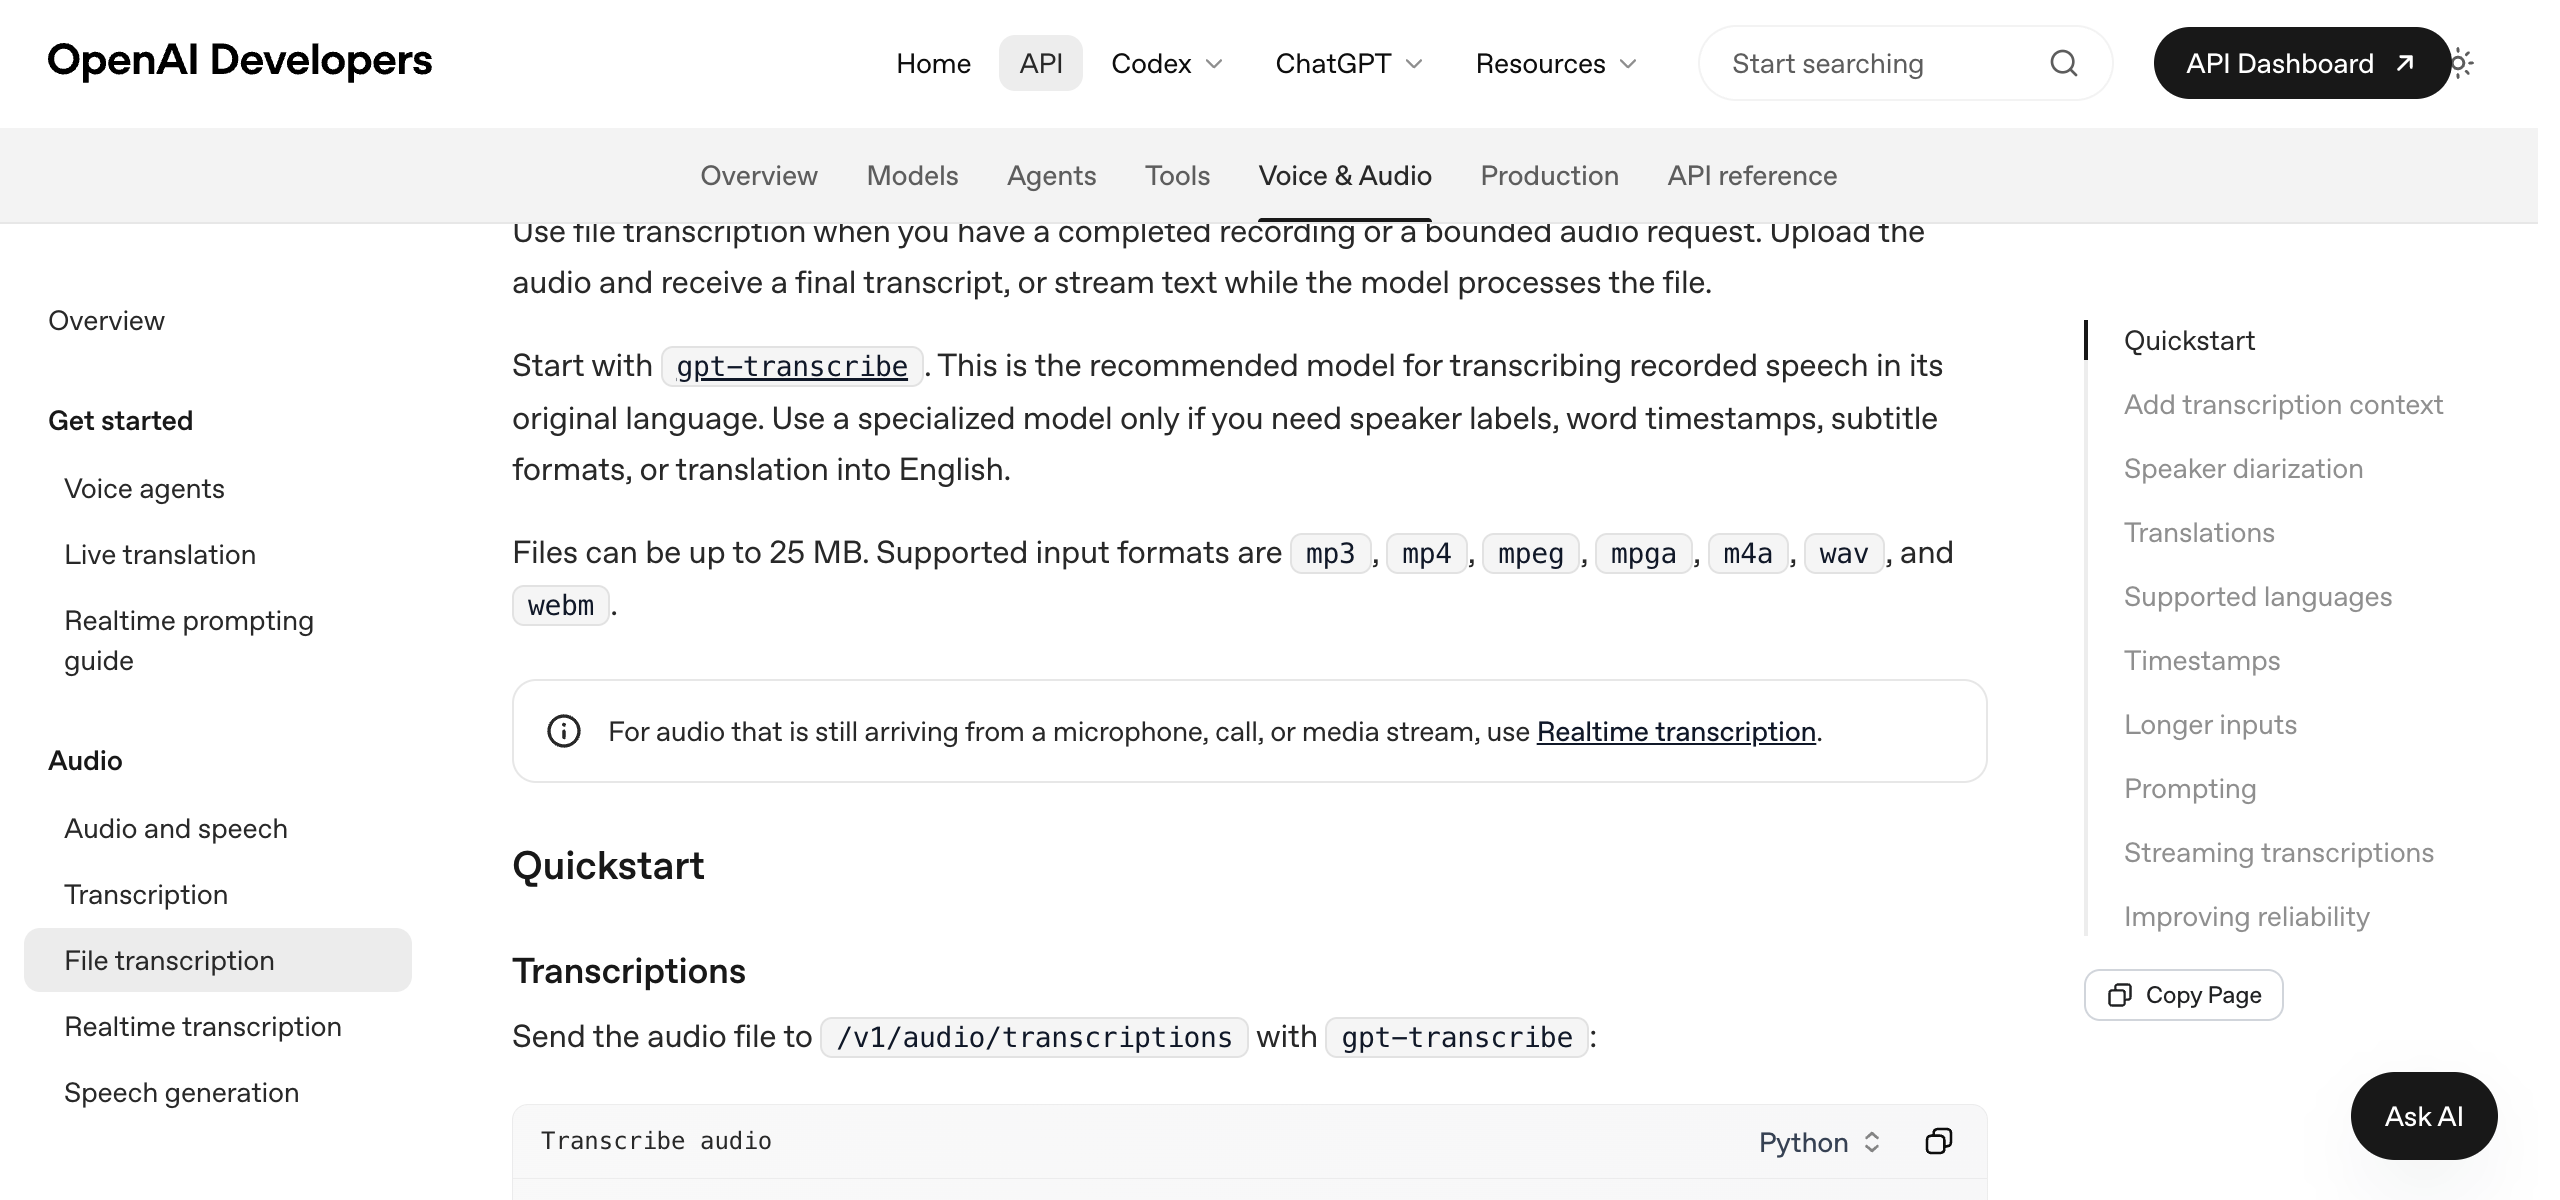Click the OpenAI Developers logo
The height and width of the screenshot is (1200, 2560).
tap(240, 60)
